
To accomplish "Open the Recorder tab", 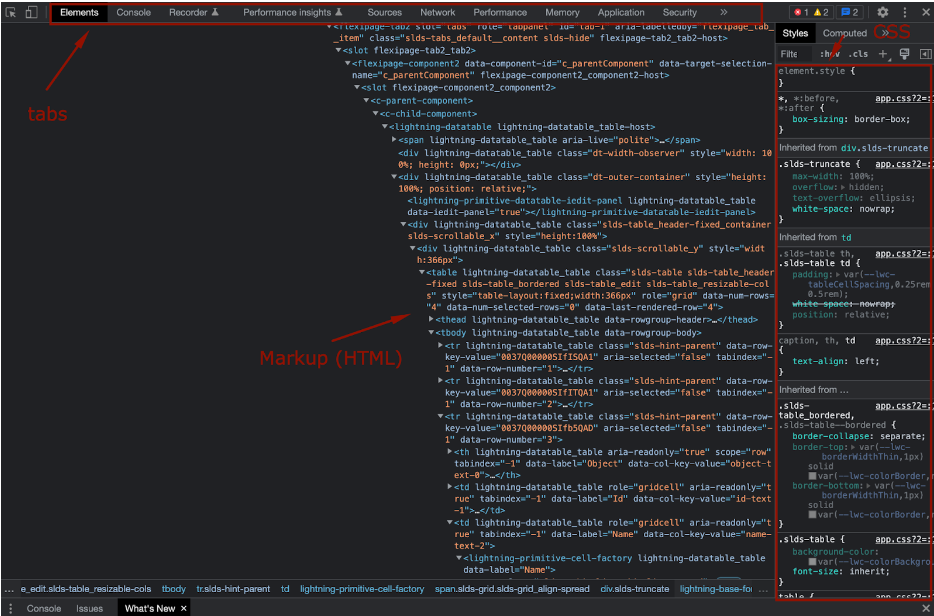I will tap(194, 13).
